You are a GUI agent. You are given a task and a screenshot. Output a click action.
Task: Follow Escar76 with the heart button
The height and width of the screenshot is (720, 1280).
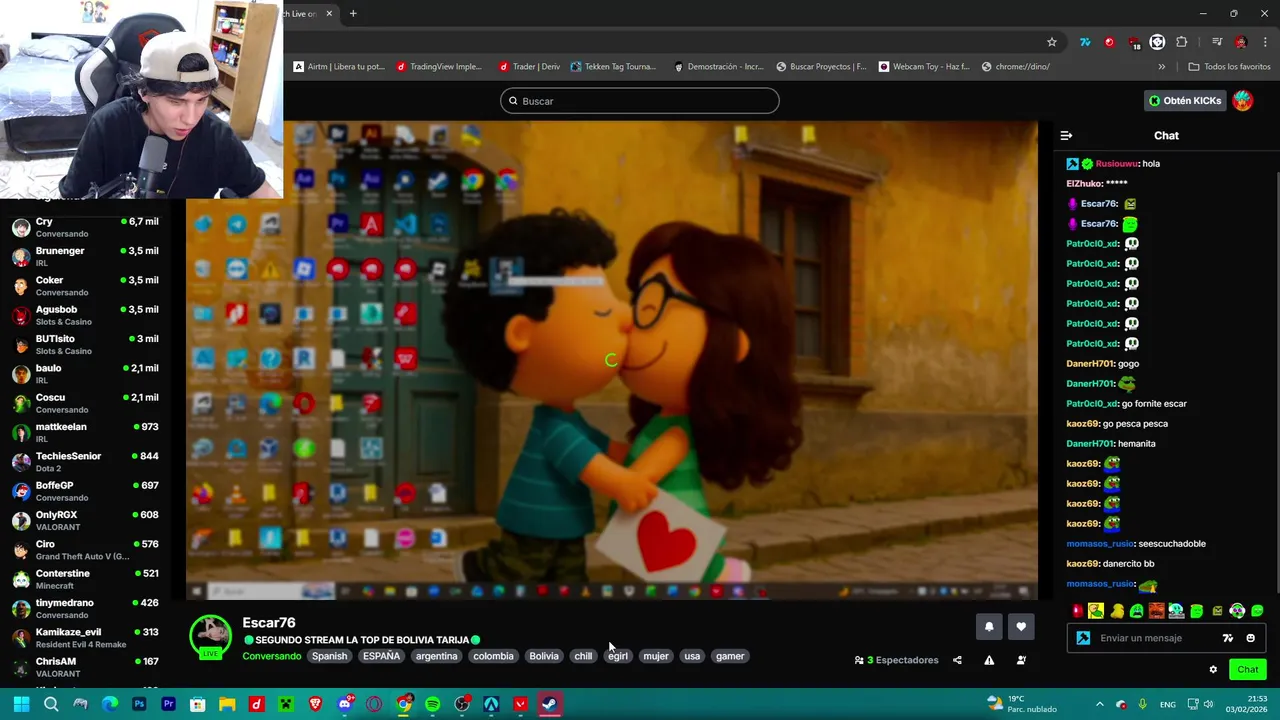tap(1021, 627)
